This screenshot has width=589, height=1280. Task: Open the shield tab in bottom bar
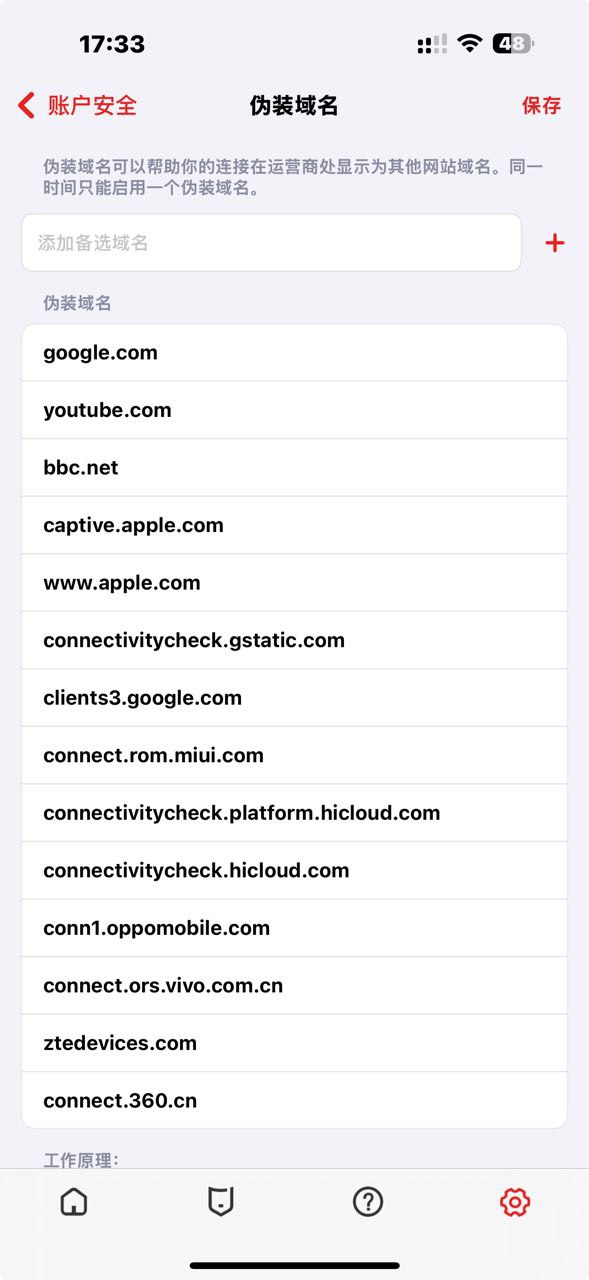221,1201
